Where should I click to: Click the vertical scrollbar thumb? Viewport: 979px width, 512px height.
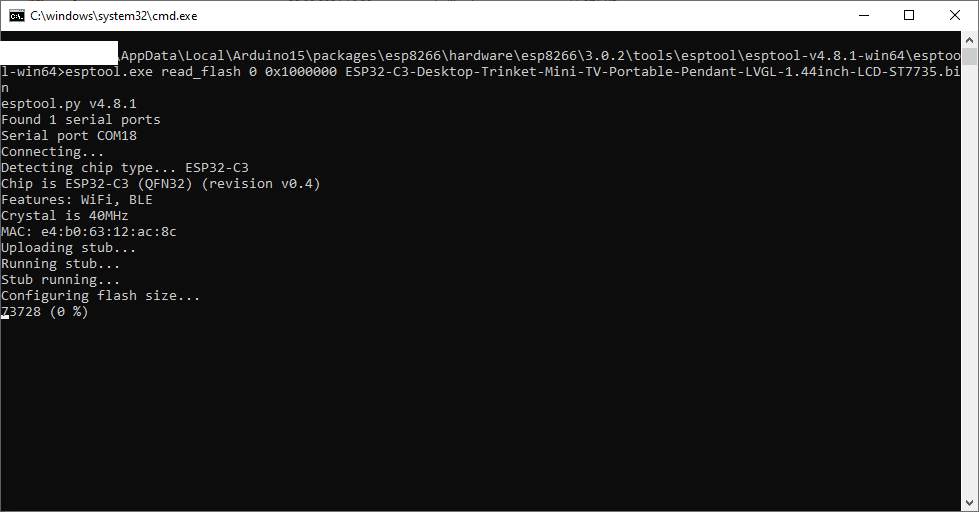(x=969, y=56)
